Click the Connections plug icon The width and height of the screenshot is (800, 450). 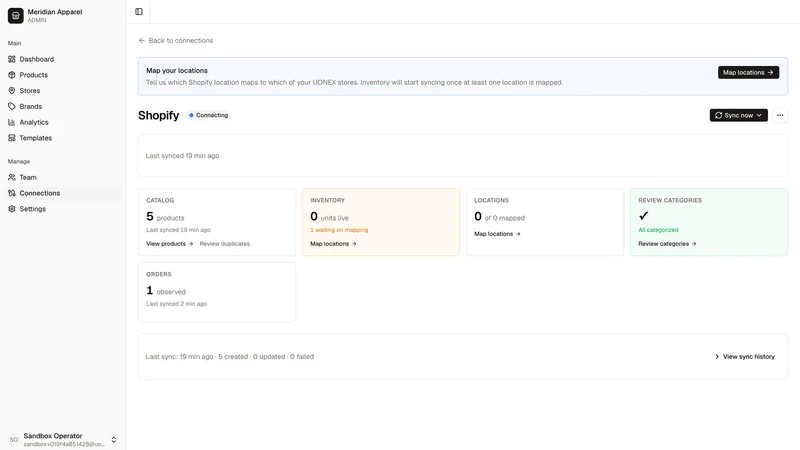pos(12,193)
